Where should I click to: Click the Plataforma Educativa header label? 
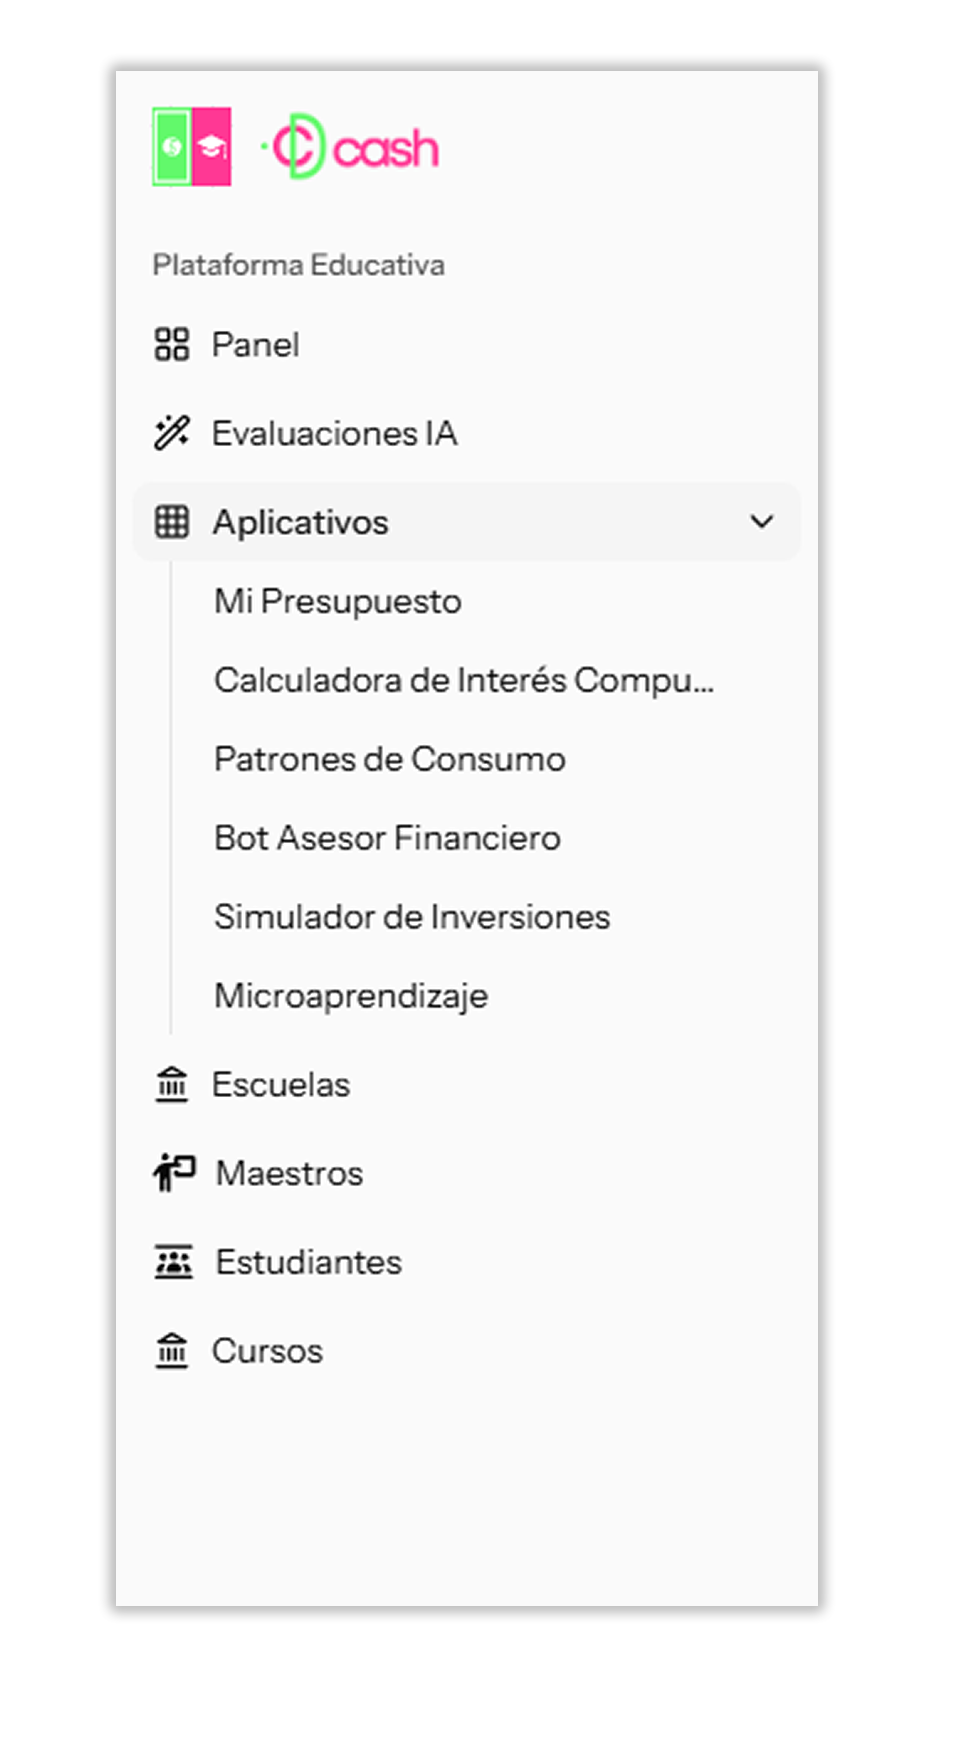click(x=299, y=264)
